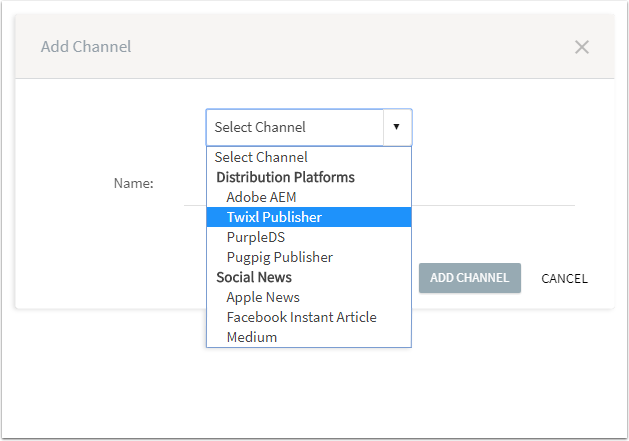The height and width of the screenshot is (441, 629).
Task: Close the Add Channel dialog
Action: click(x=582, y=47)
